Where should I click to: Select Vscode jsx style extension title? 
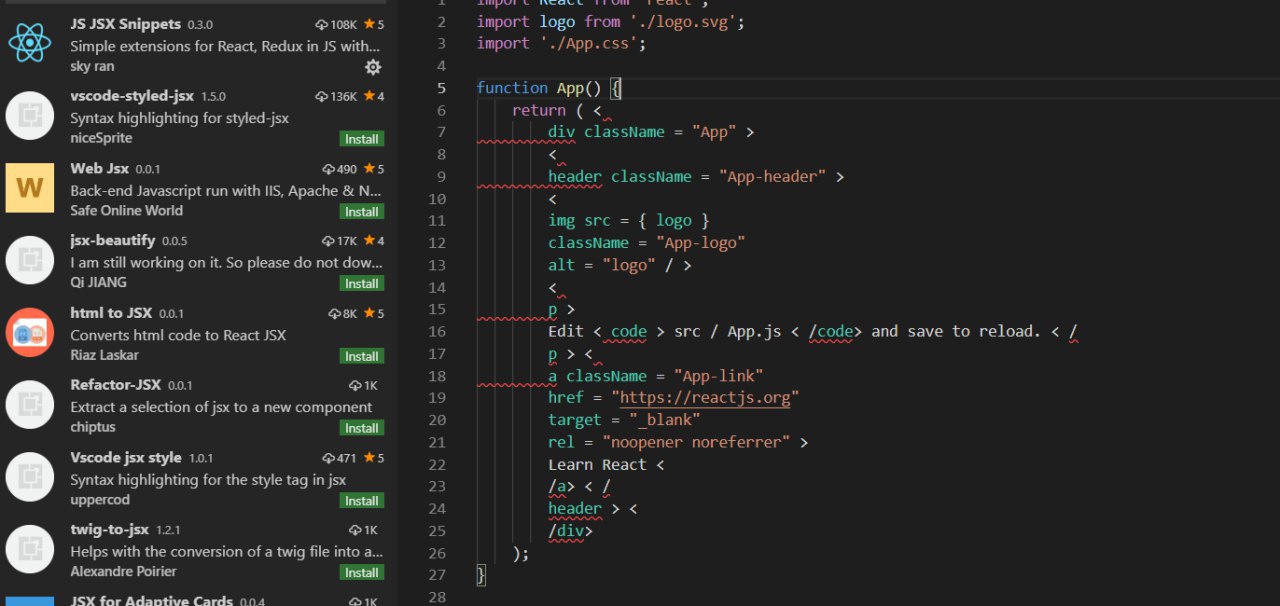[x=126, y=458]
